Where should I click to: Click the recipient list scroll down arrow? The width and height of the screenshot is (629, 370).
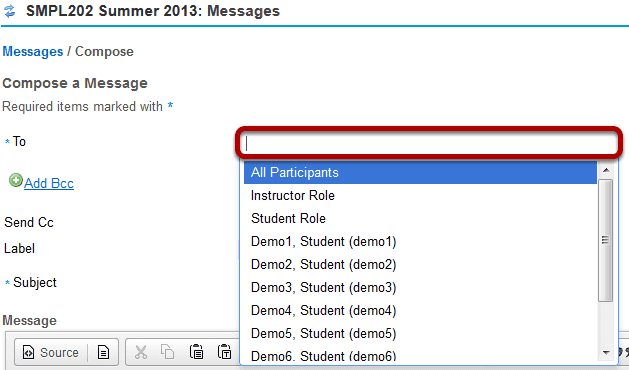(x=606, y=353)
